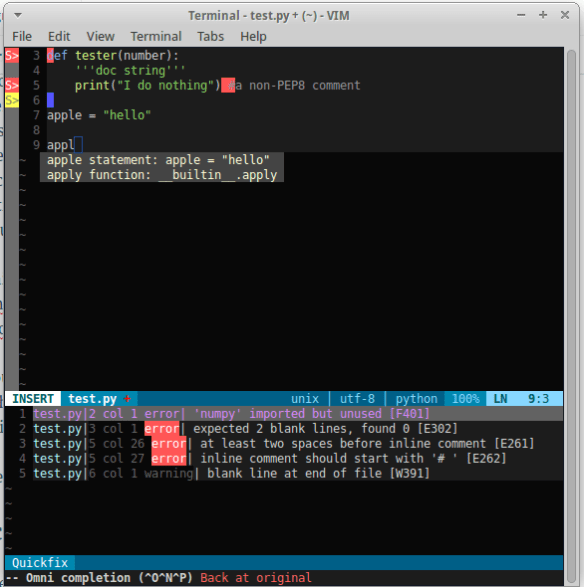Click the apple = "hello" line
Image resolution: width=584 pixels, height=587 pixels.
tap(99, 115)
